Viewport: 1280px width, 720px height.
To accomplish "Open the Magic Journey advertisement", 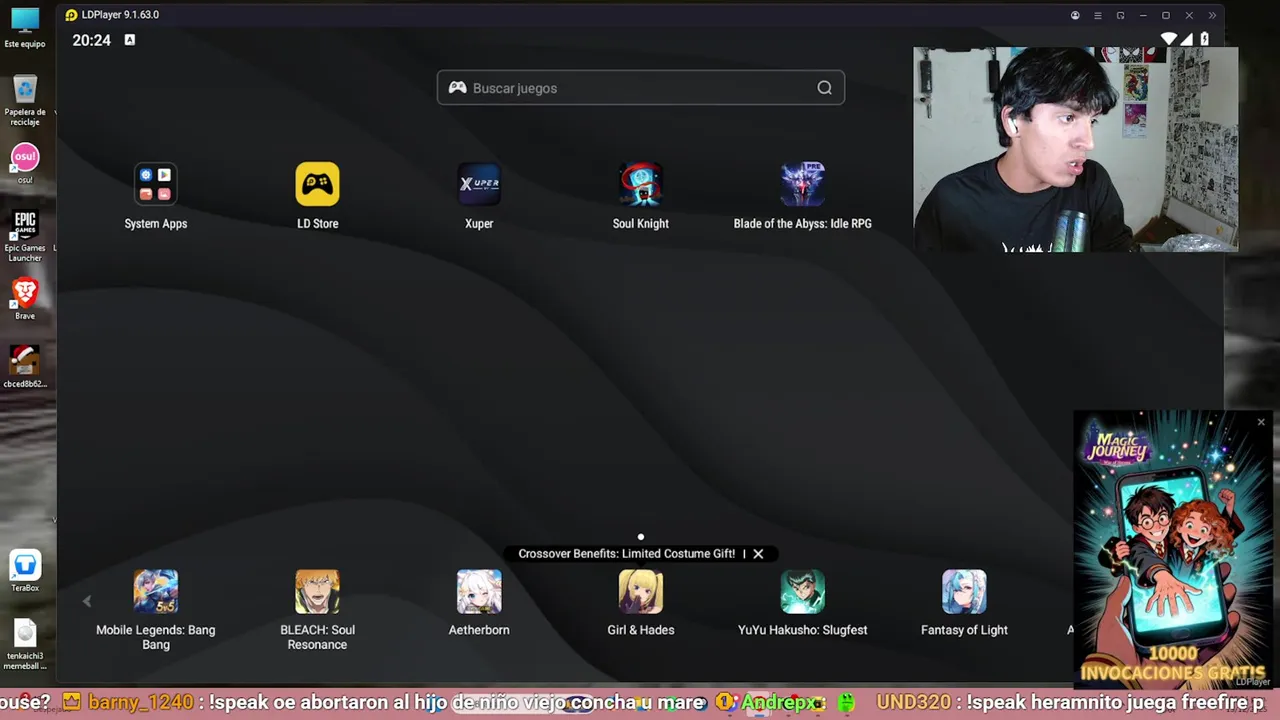I will (1172, 550).
